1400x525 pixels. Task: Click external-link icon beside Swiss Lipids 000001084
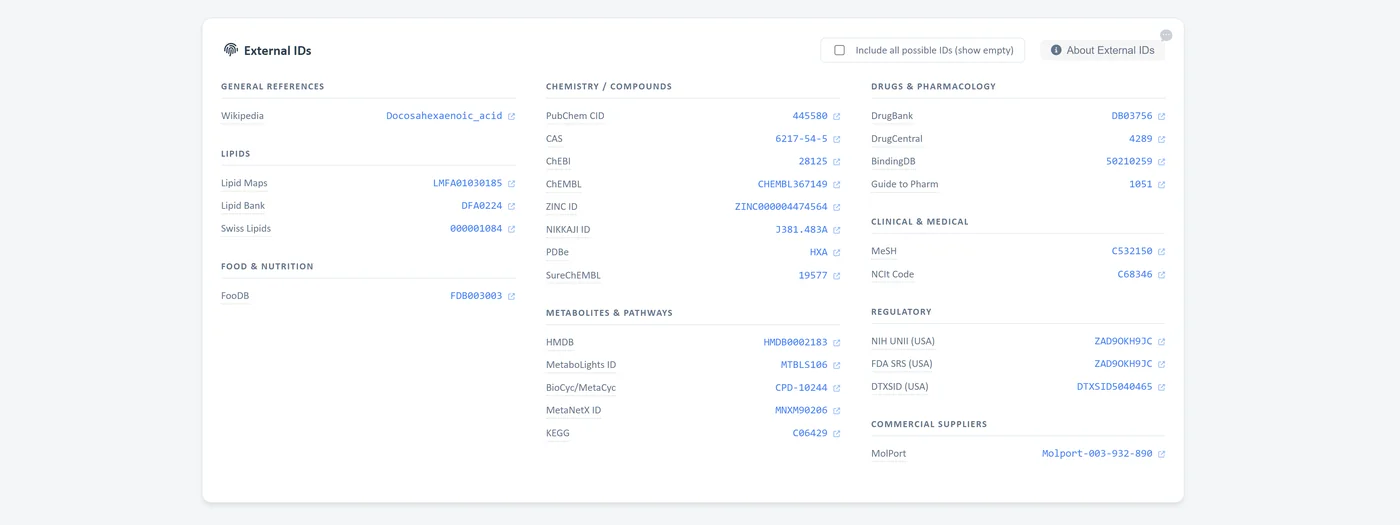(x=511, y=230)
